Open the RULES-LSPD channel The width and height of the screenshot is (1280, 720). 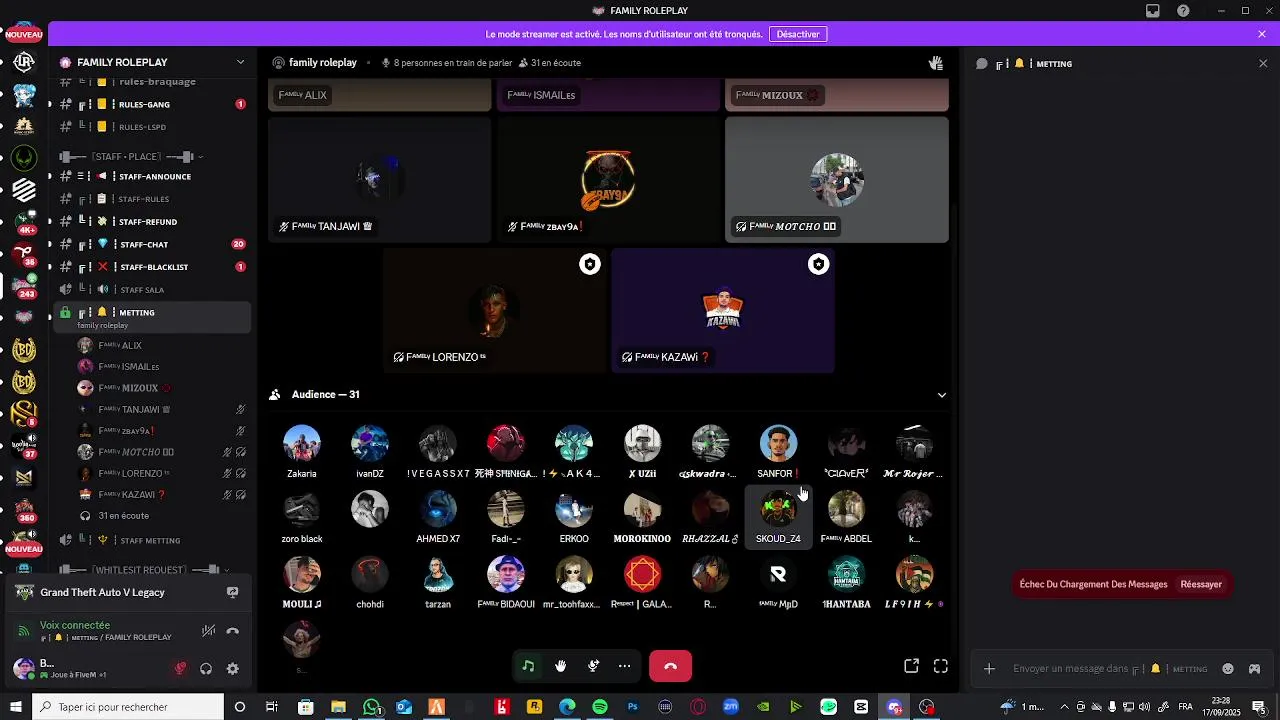pyautogui.click(x=153, y=127)
